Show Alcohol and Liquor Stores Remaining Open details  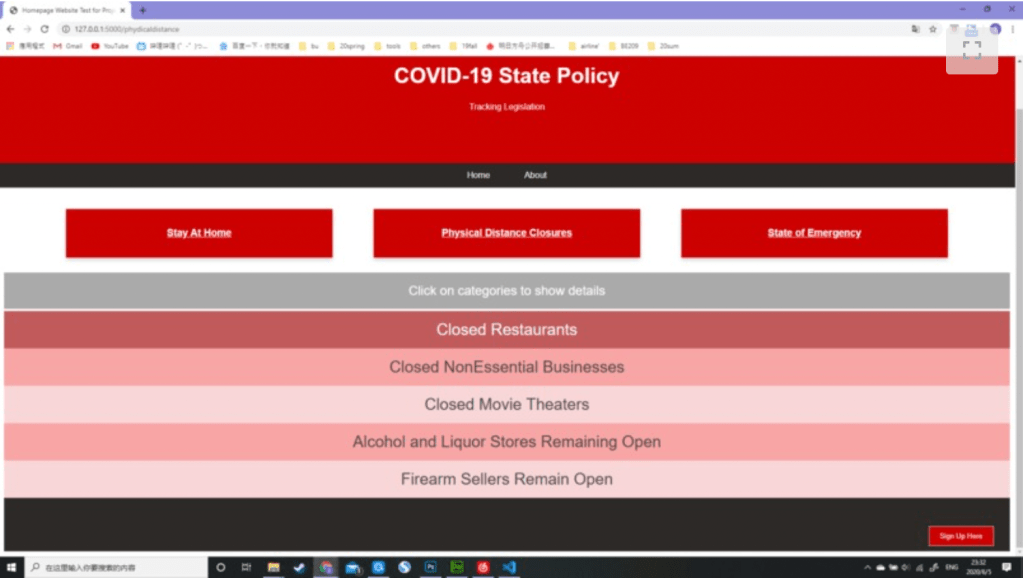(506, 442)
